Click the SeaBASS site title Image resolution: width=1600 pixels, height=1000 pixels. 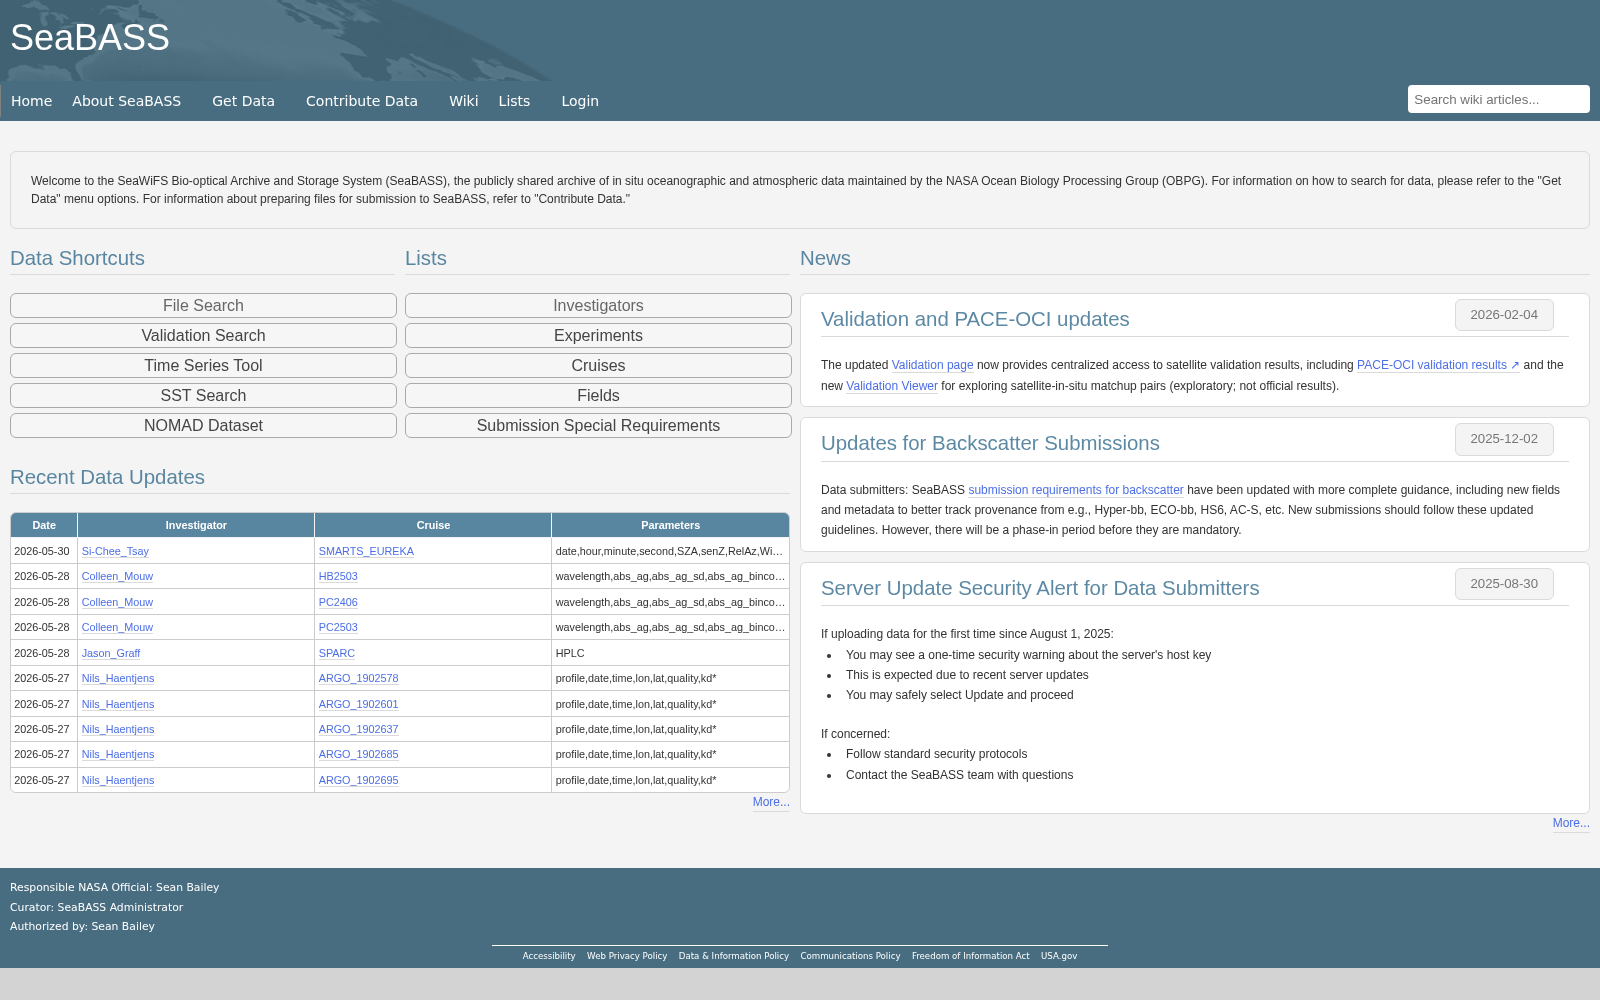coord(90,38)
